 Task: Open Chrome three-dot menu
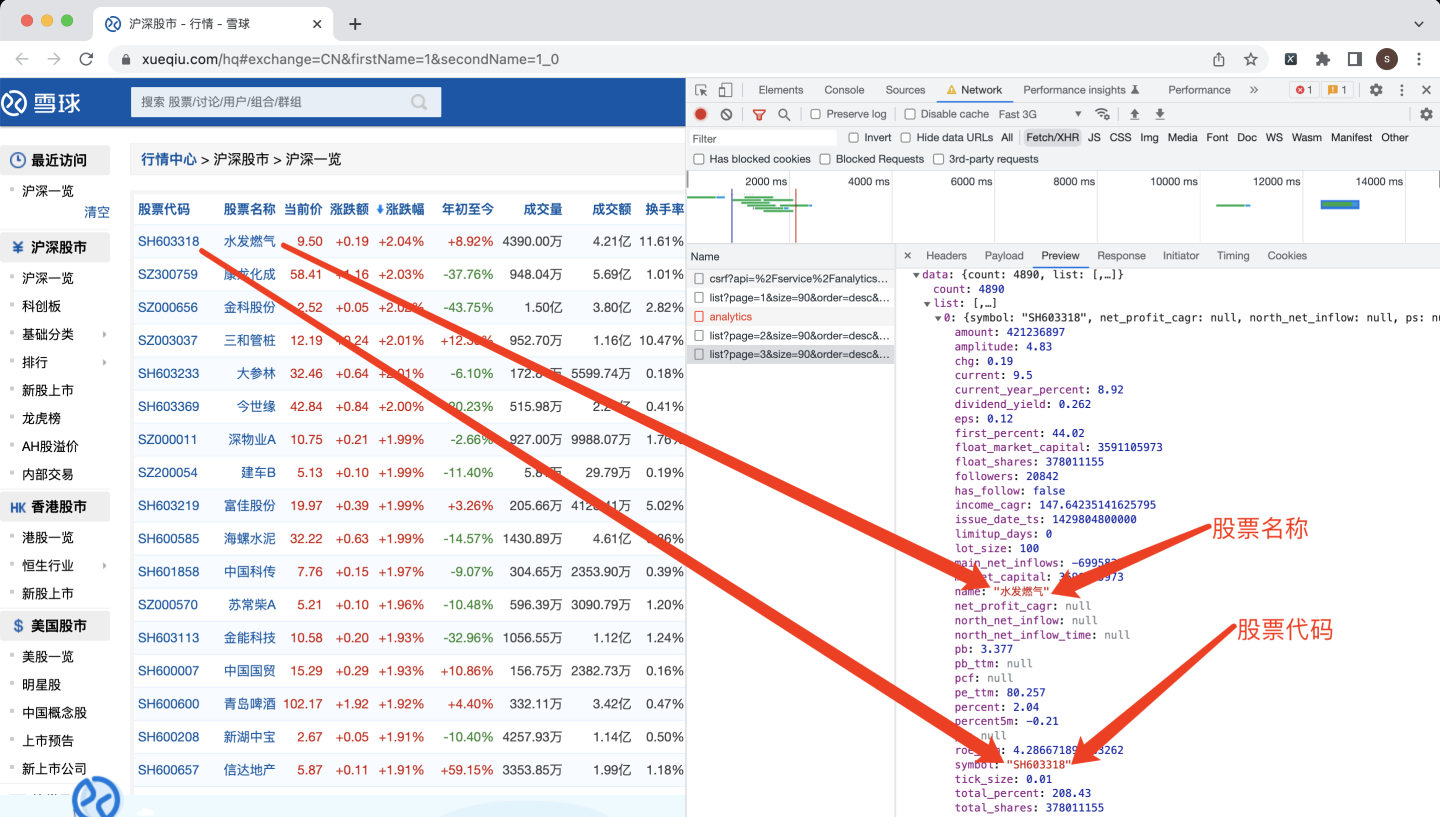point(1419,59)
